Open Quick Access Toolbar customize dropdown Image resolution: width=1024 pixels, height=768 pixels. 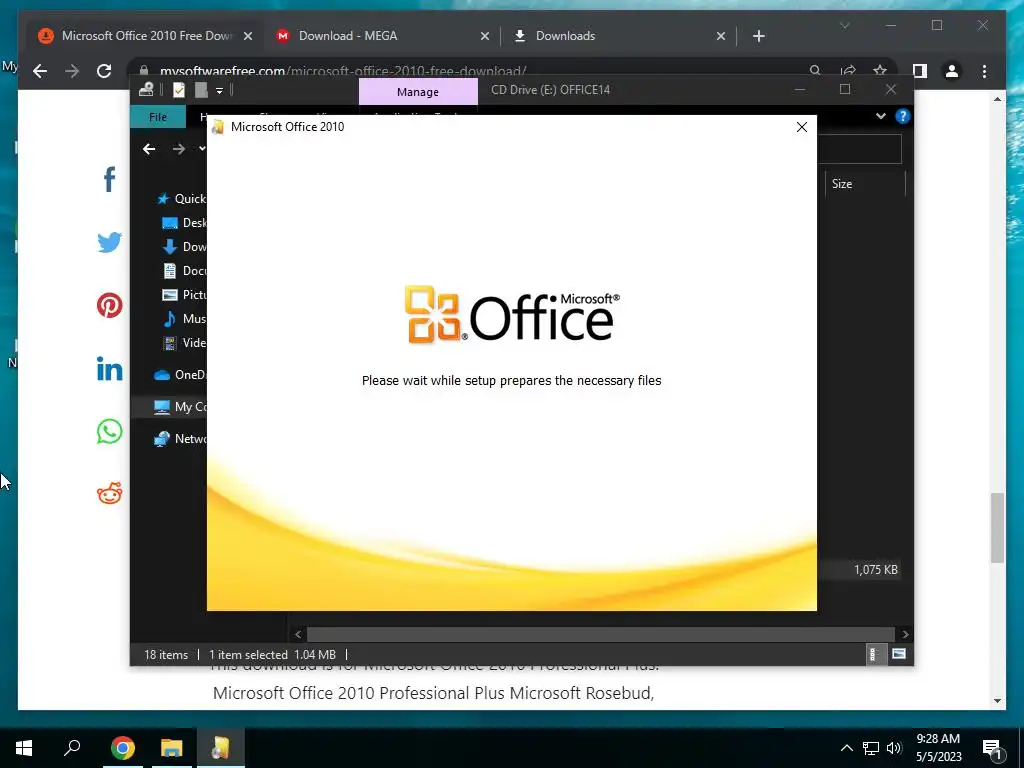click(x=219, y=91)
